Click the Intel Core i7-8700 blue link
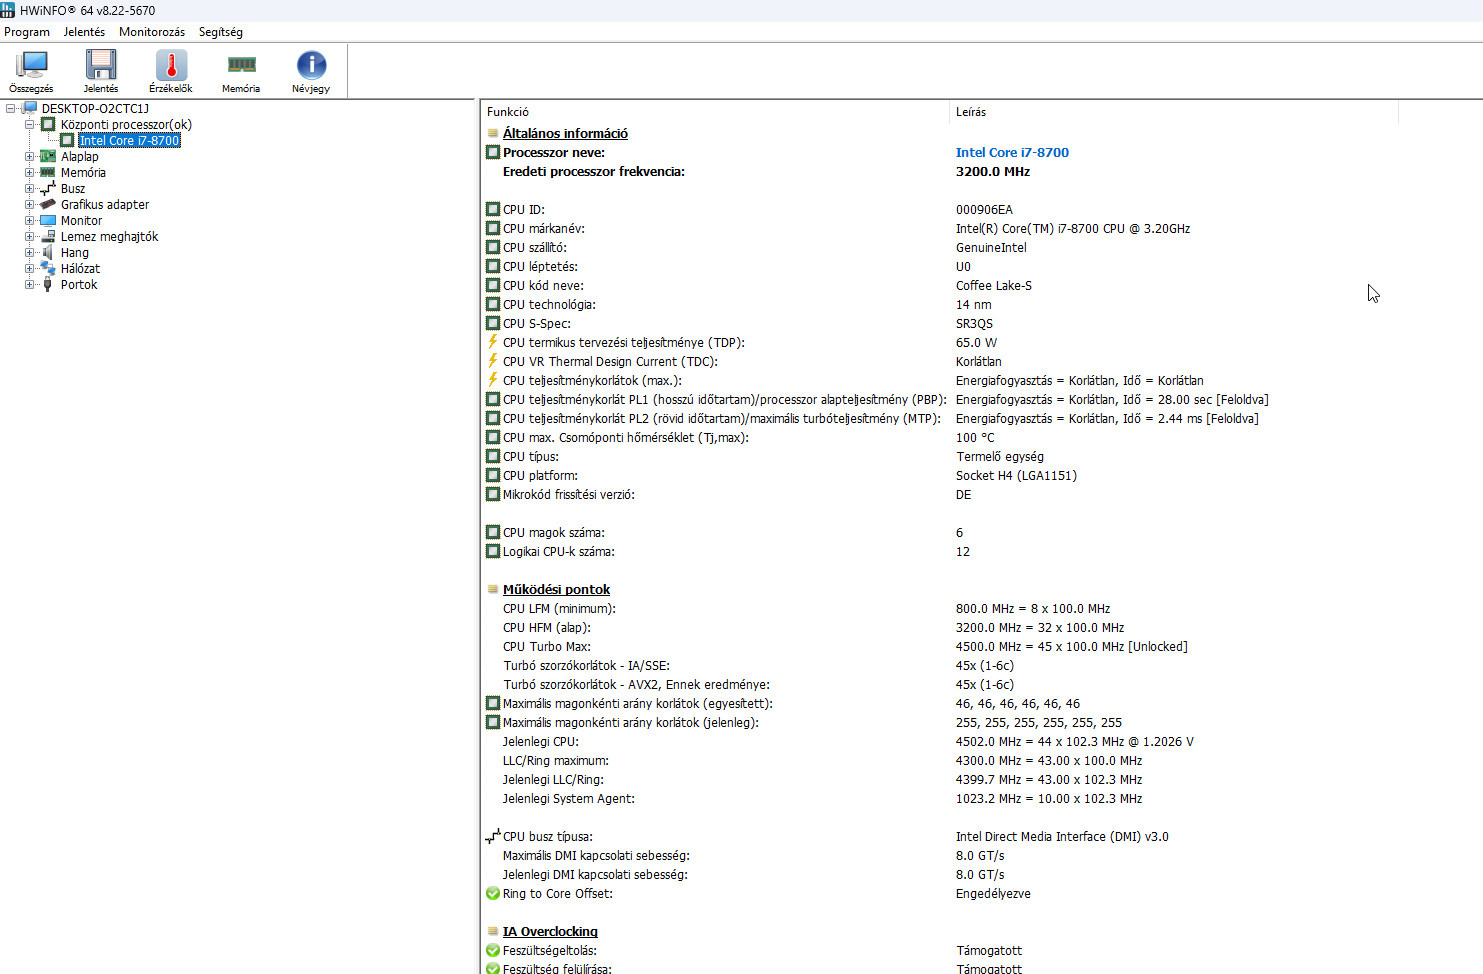Viewport: 1483px width, 974px height. click(x=1012, y=152)
